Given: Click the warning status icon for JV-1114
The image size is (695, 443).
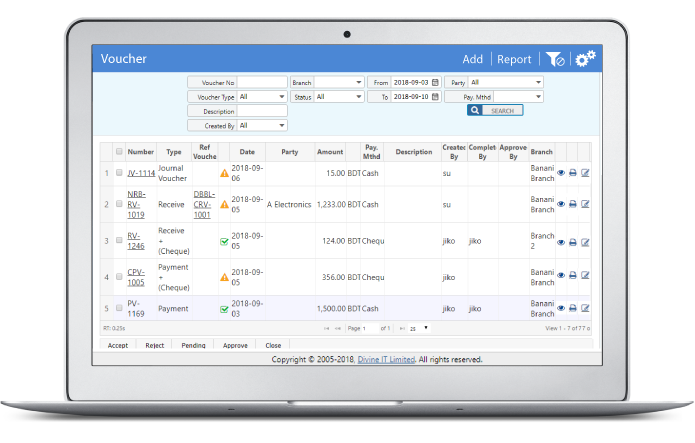Looking at the screenshot, I should [x=224, y=173].
